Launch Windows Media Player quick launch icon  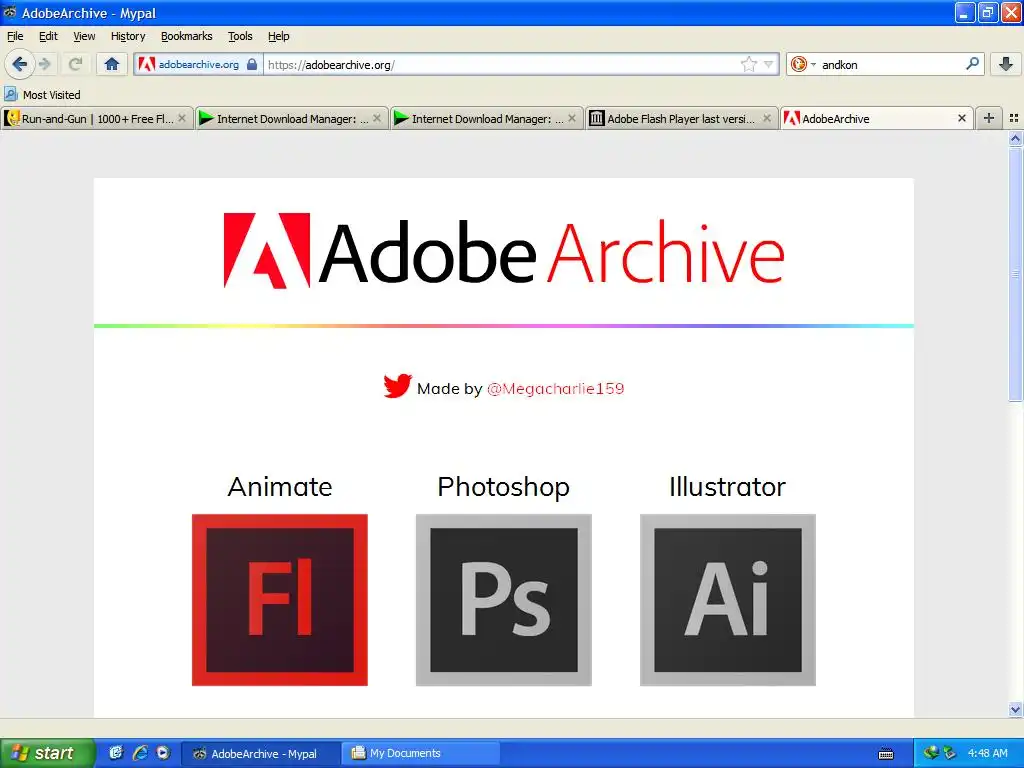pyautogui.click(x=163, y=753)
